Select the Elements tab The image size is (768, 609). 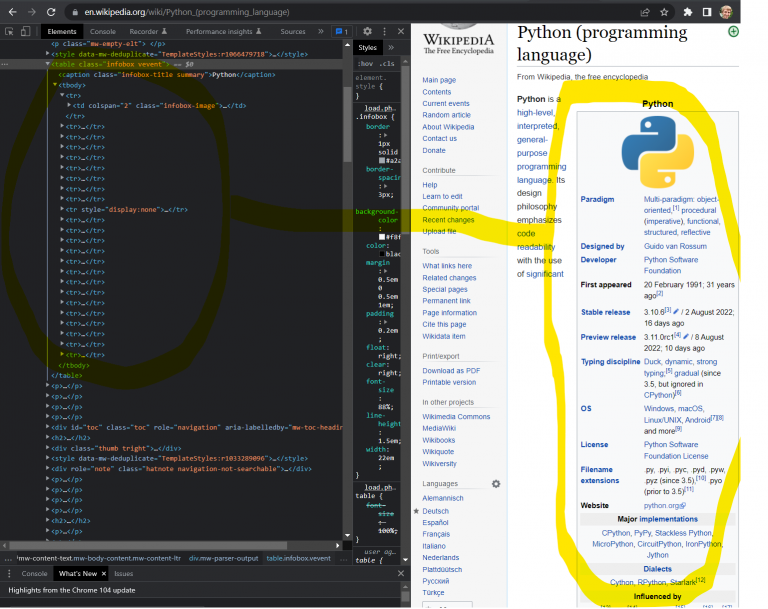tap(62, 31)
